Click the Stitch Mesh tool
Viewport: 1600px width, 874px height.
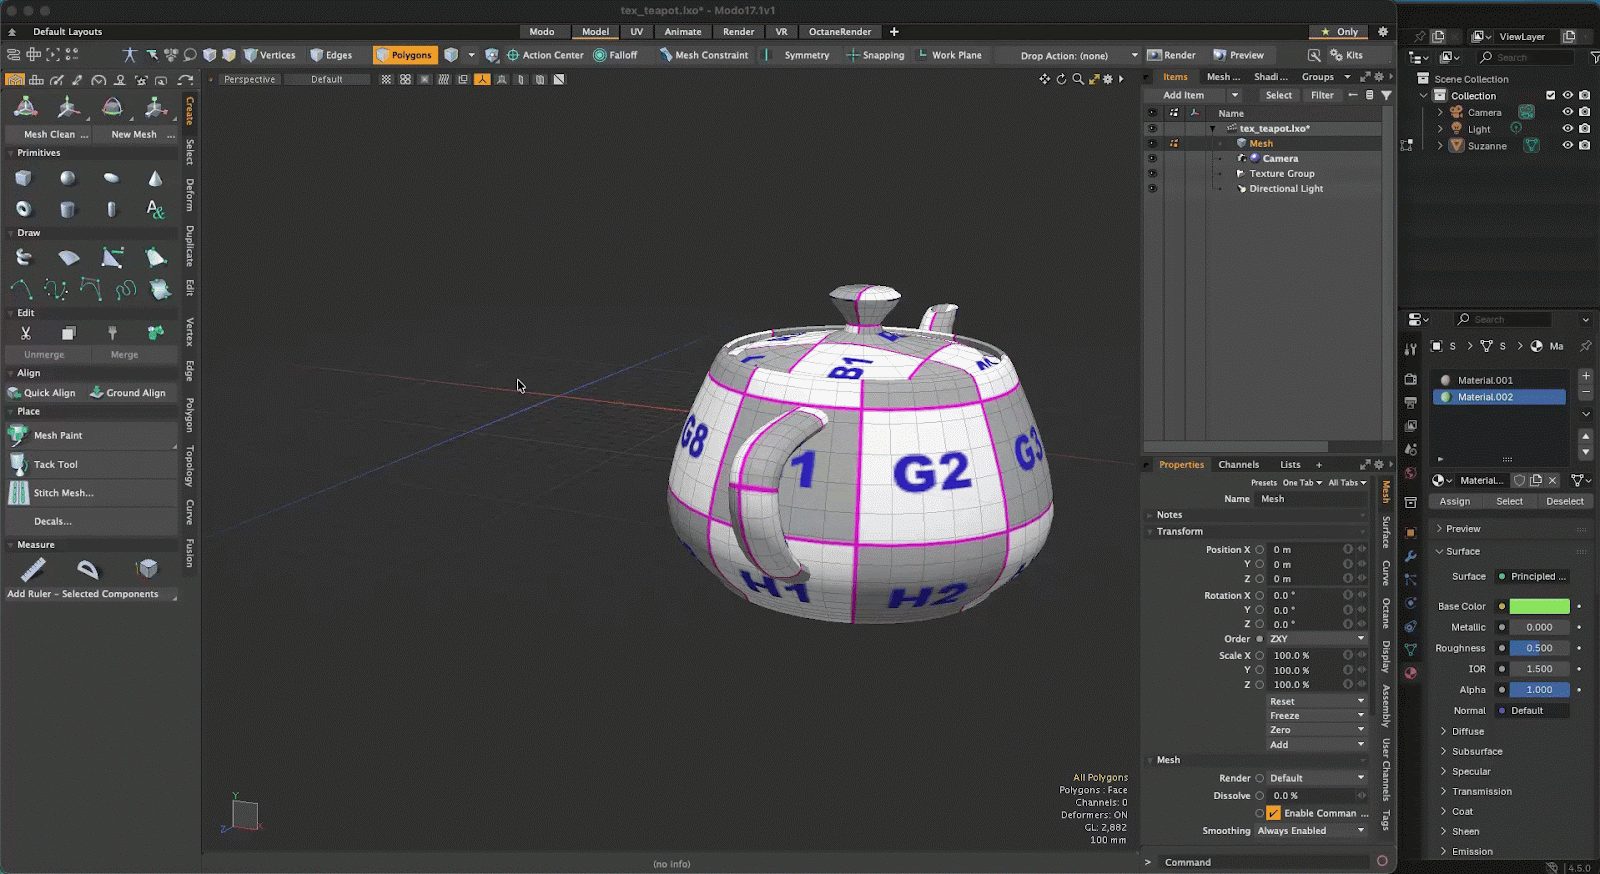tap(63, 493)
